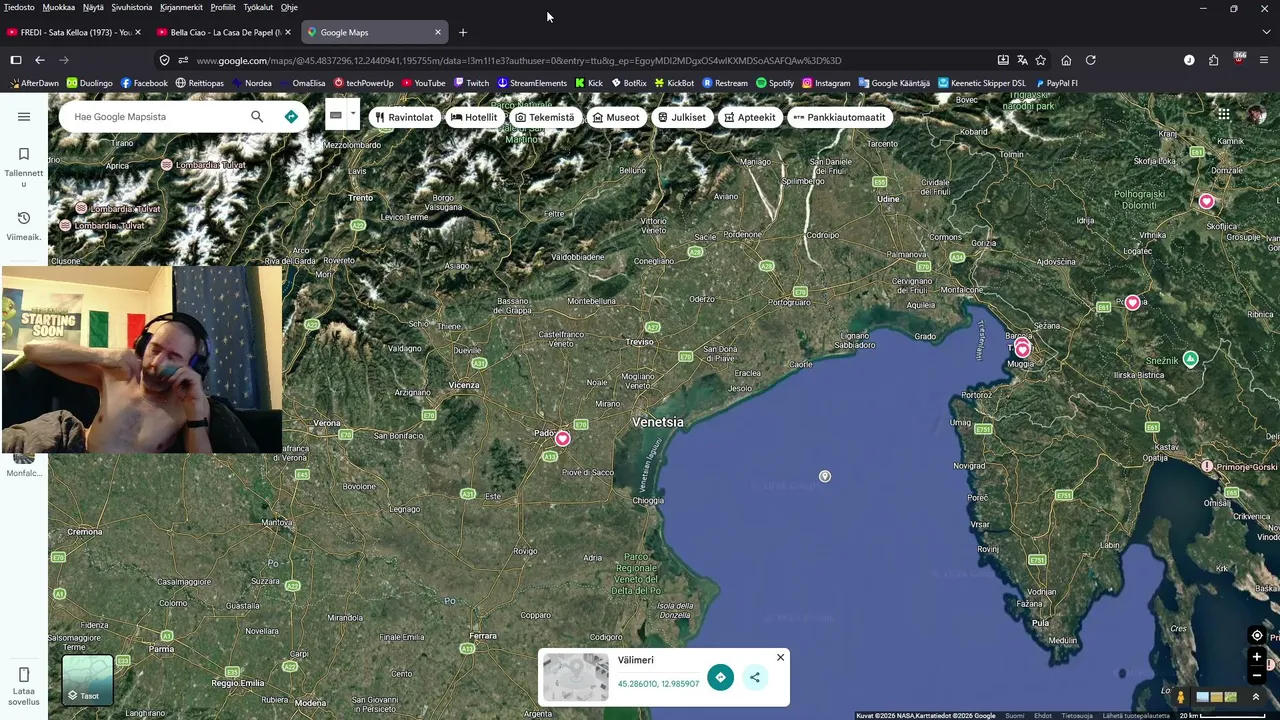Screen dimensions: 1280x720
Task: Click the Välimeri card thumbnail image
Action: click(575, 677)
